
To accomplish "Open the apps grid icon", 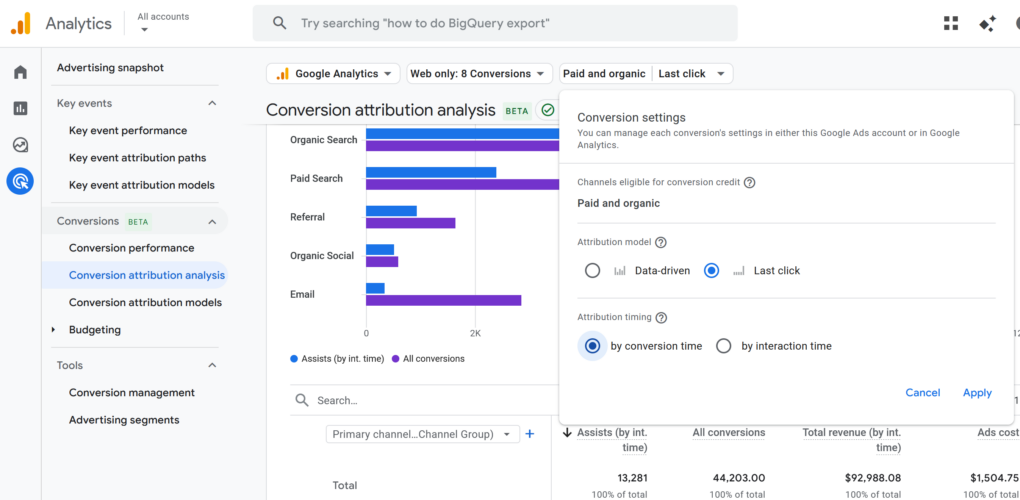I will [x=950, y=23].
